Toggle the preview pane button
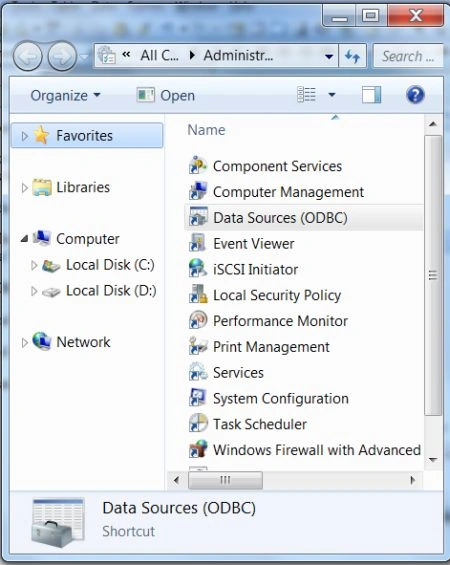Image resolution: width=450 pixels, height=565 pixels. coord(371,95)
